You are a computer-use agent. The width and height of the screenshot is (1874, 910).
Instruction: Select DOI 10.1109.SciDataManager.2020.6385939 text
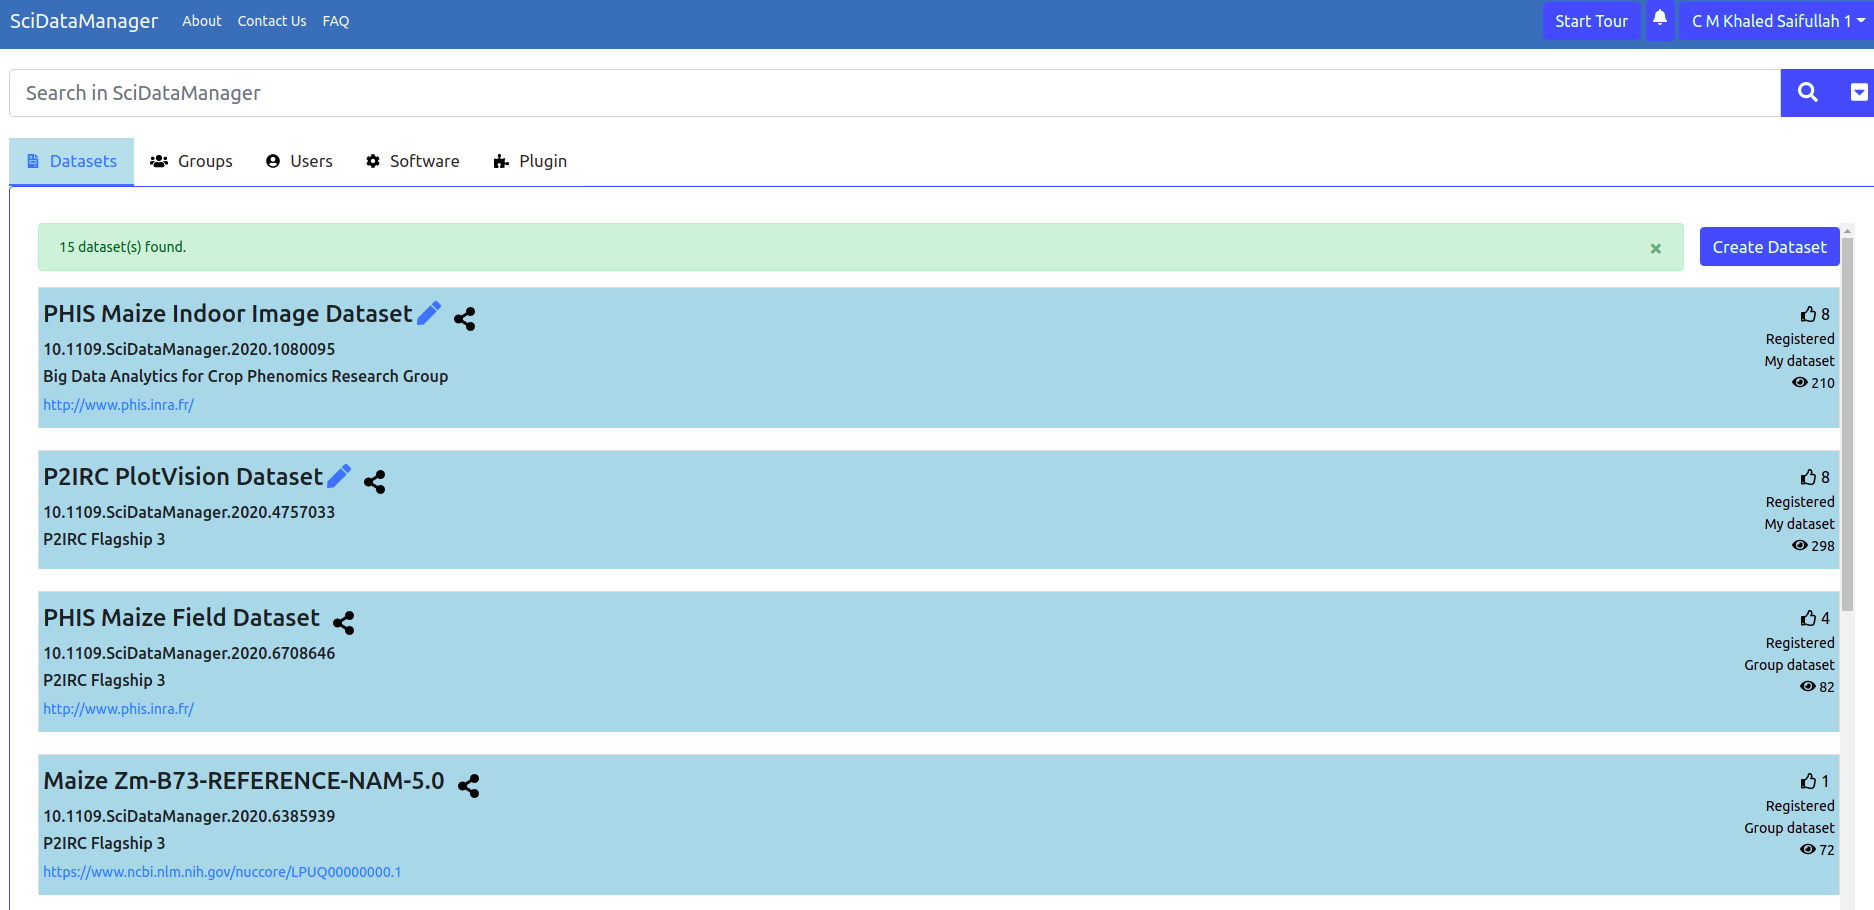(189, 816)
